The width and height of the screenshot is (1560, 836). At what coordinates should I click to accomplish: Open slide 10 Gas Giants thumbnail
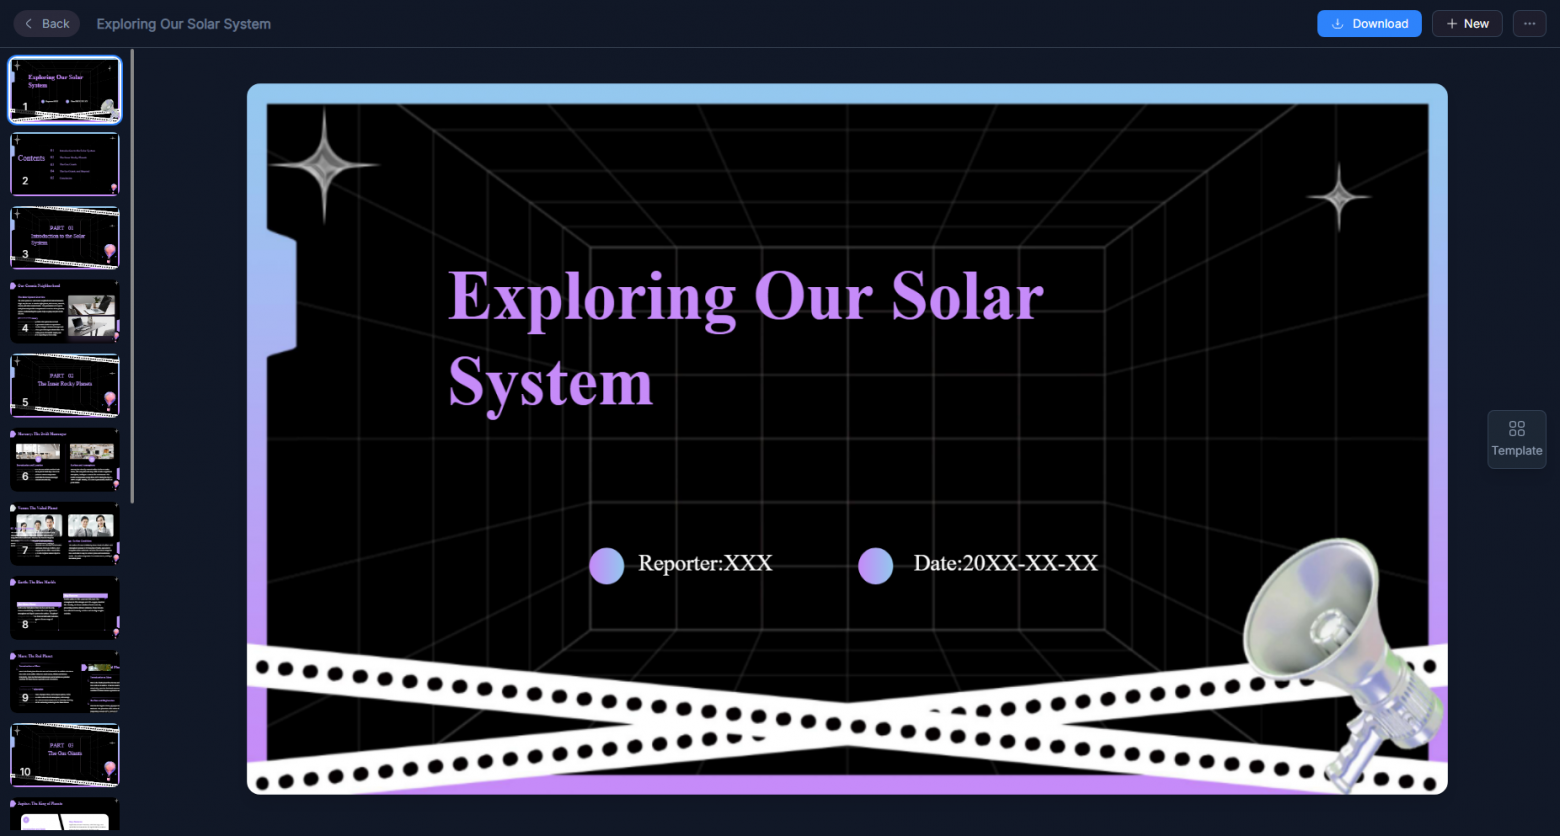click(x=65, y=756)
